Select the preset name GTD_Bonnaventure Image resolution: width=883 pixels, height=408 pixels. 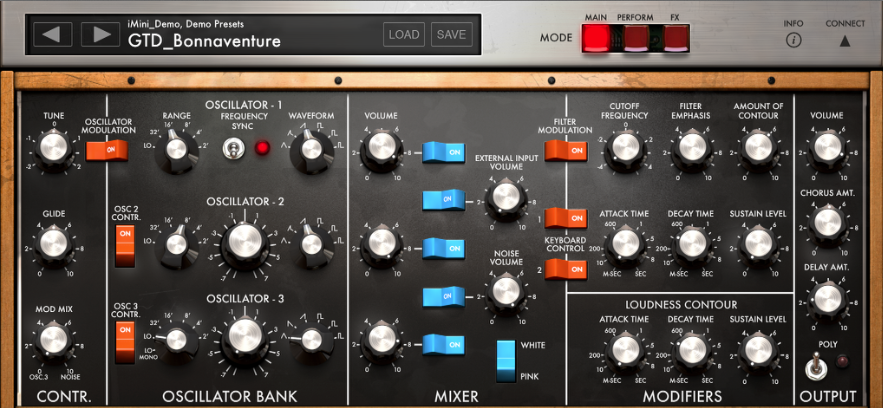click(204, 41)
